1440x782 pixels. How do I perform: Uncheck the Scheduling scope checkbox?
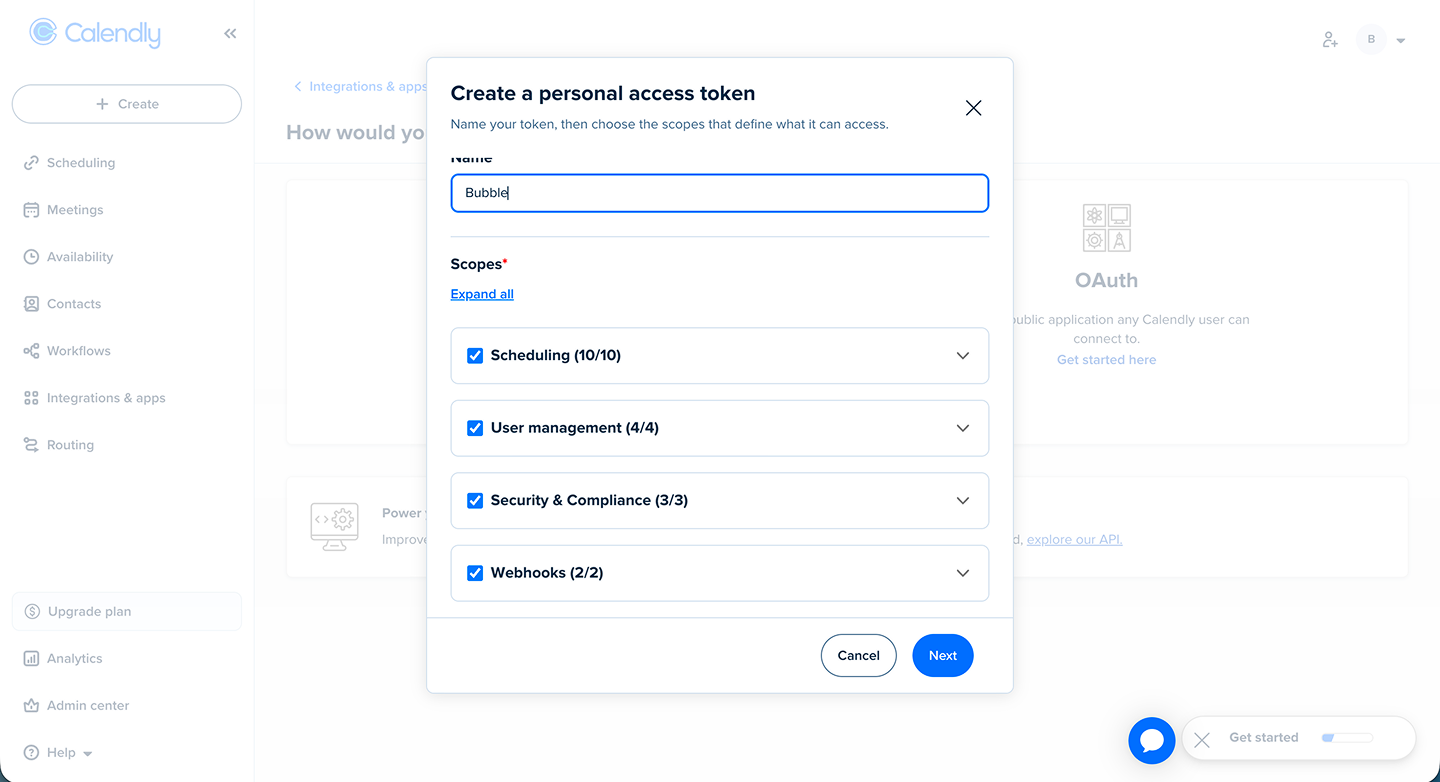(x=475, y=356)
